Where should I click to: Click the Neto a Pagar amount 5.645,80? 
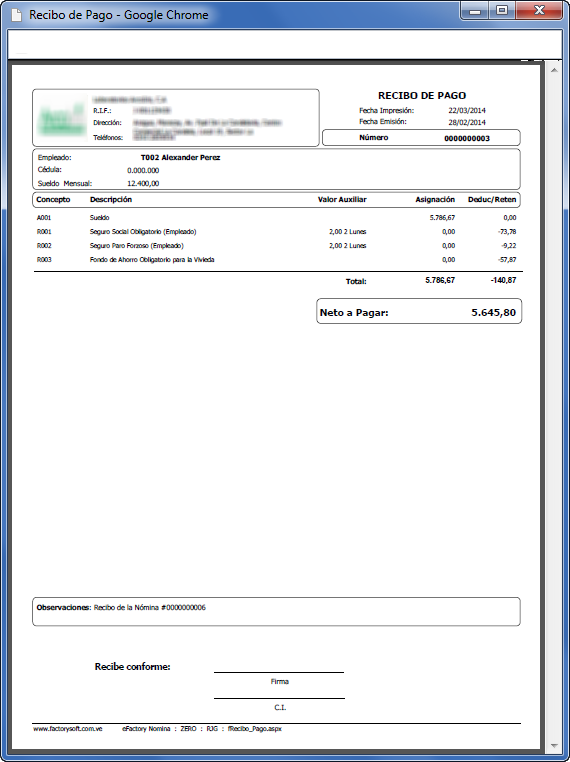pos(493,312)
